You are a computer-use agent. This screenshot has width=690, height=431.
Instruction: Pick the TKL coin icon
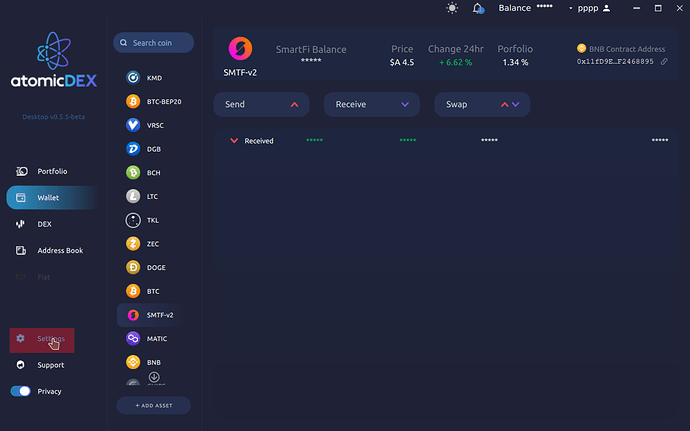133,220
